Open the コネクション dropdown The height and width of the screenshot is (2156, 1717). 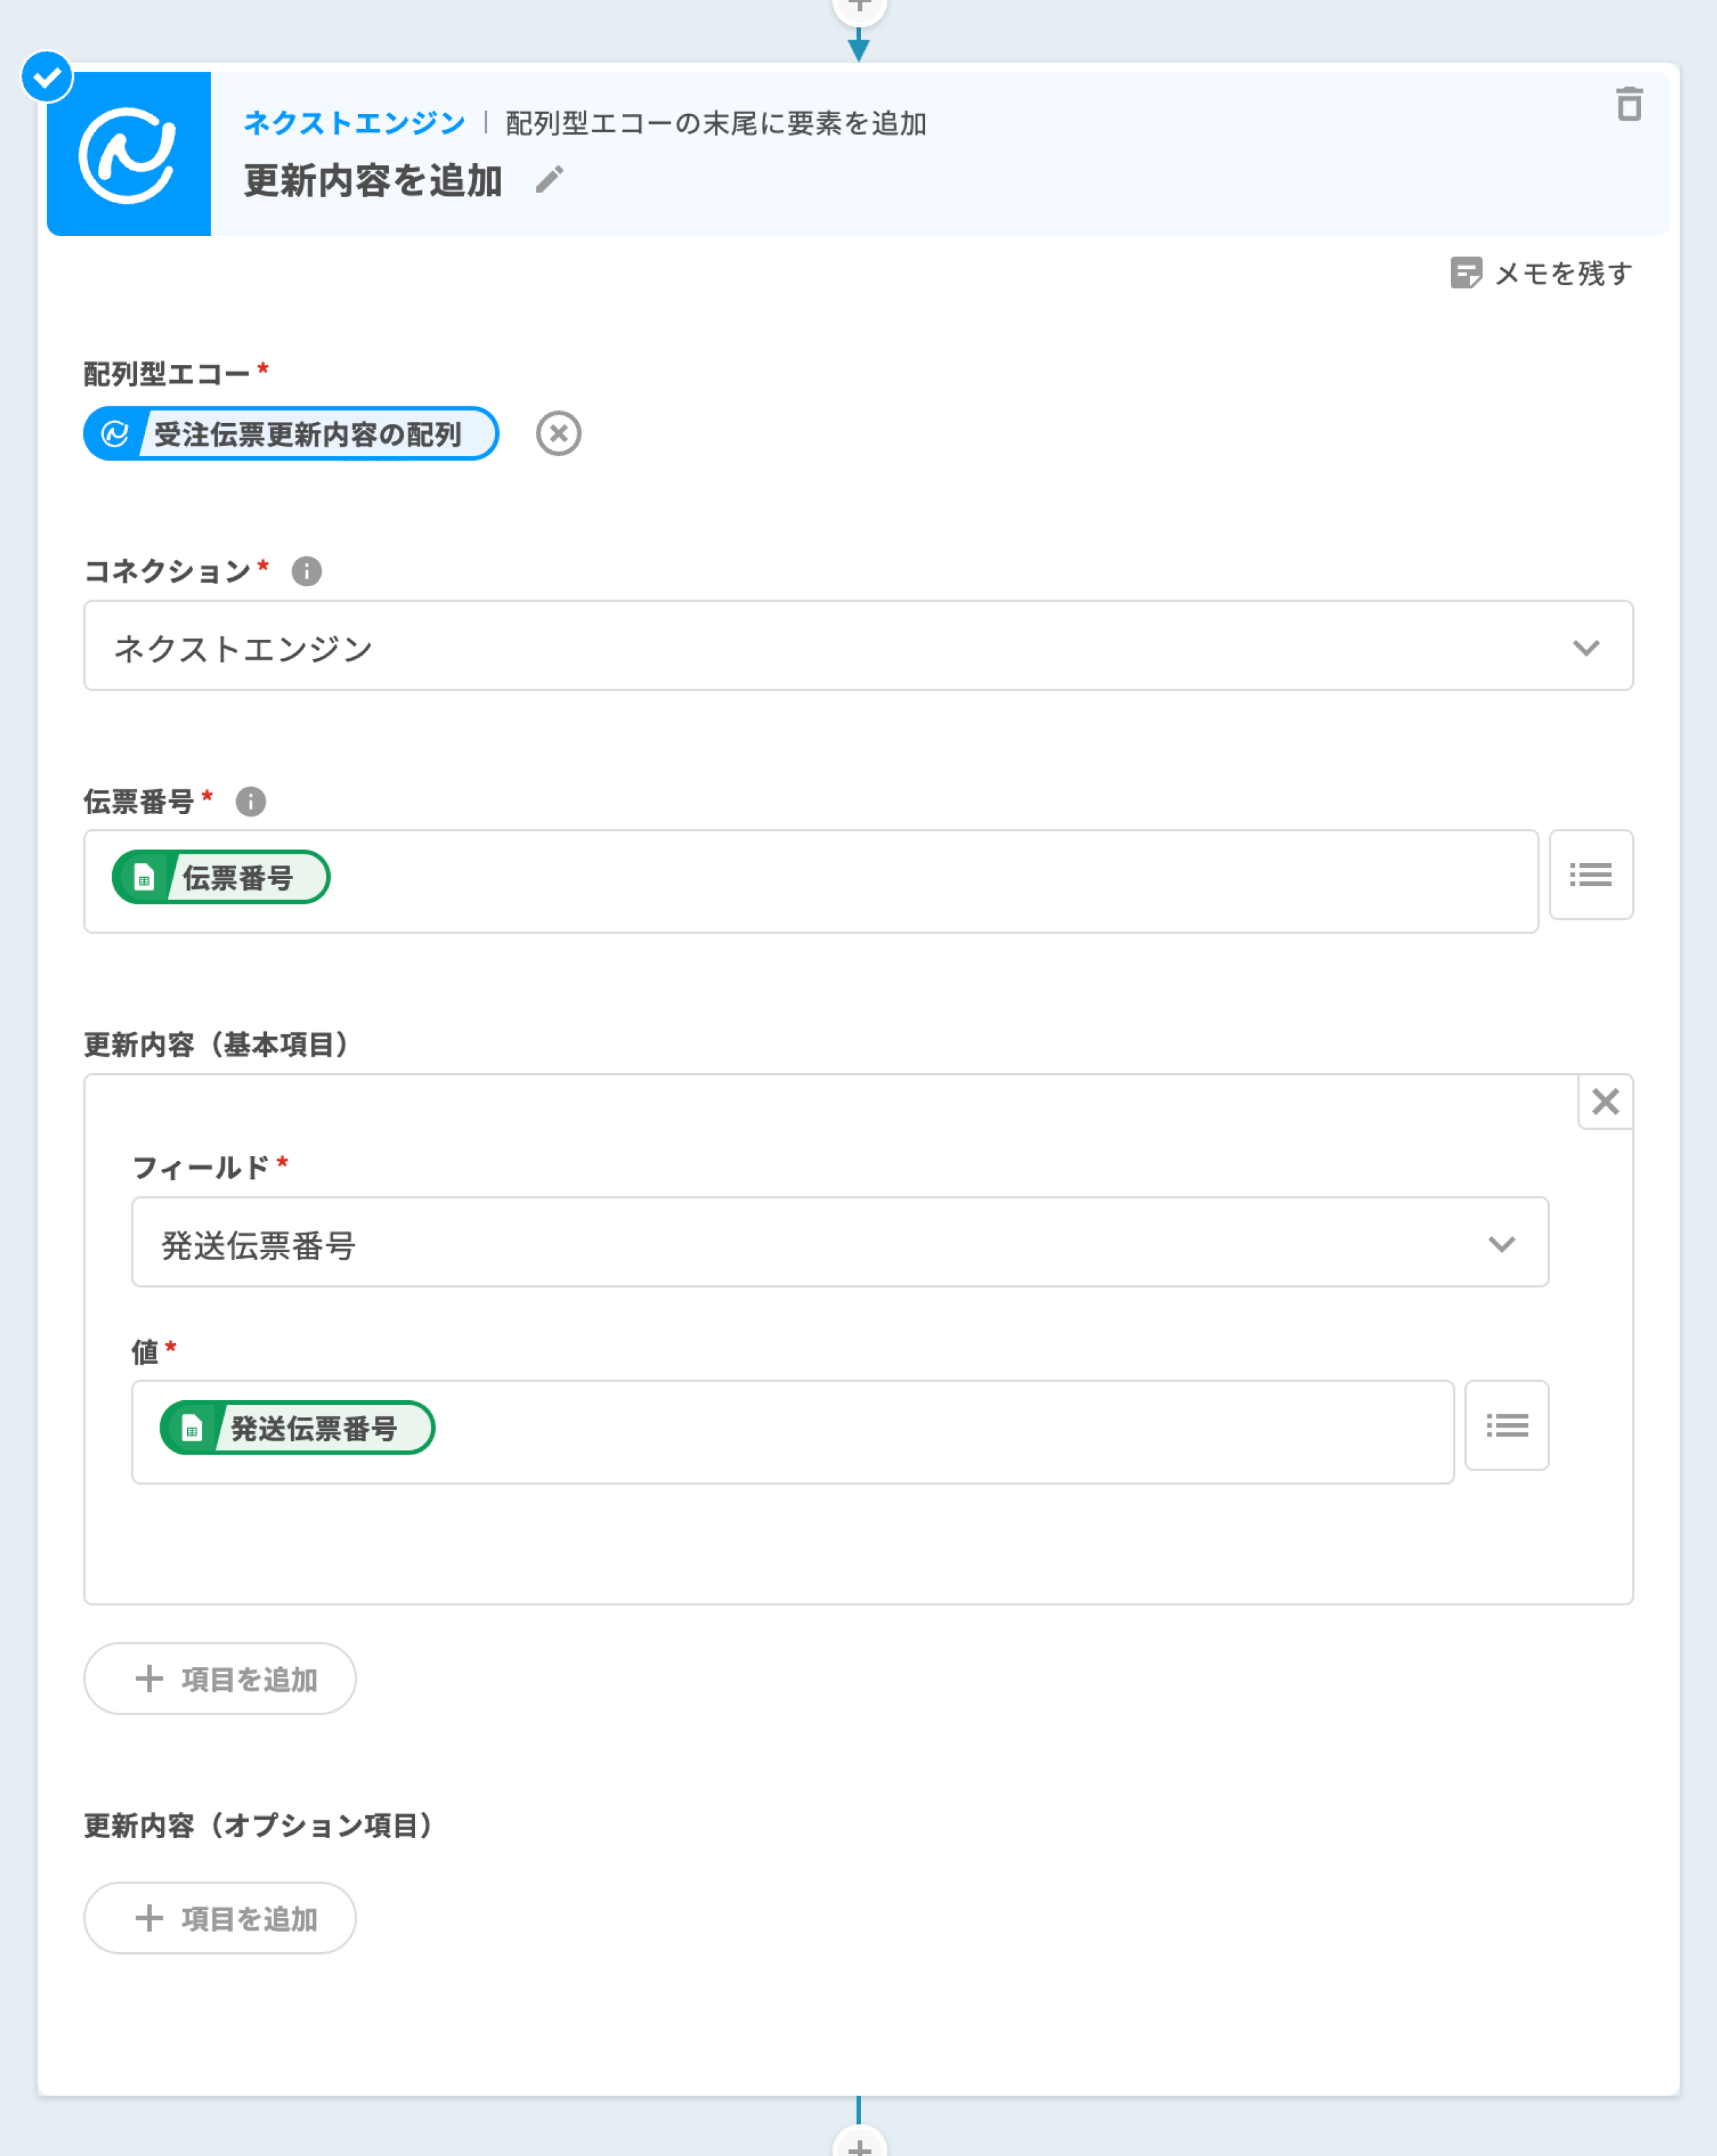point(858,646)
